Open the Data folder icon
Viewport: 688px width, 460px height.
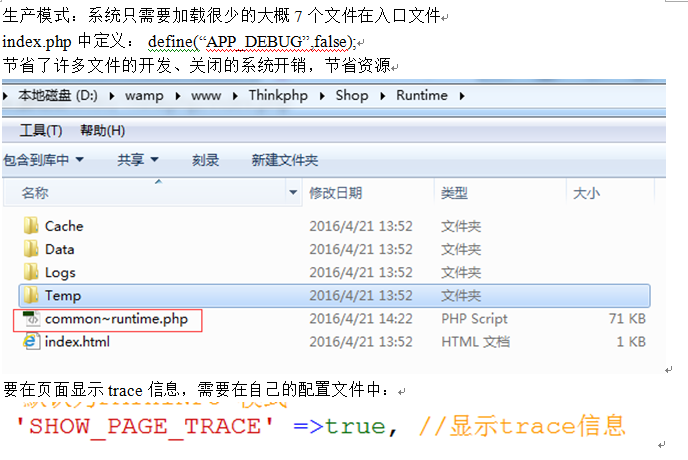click(x=31, y=249)
